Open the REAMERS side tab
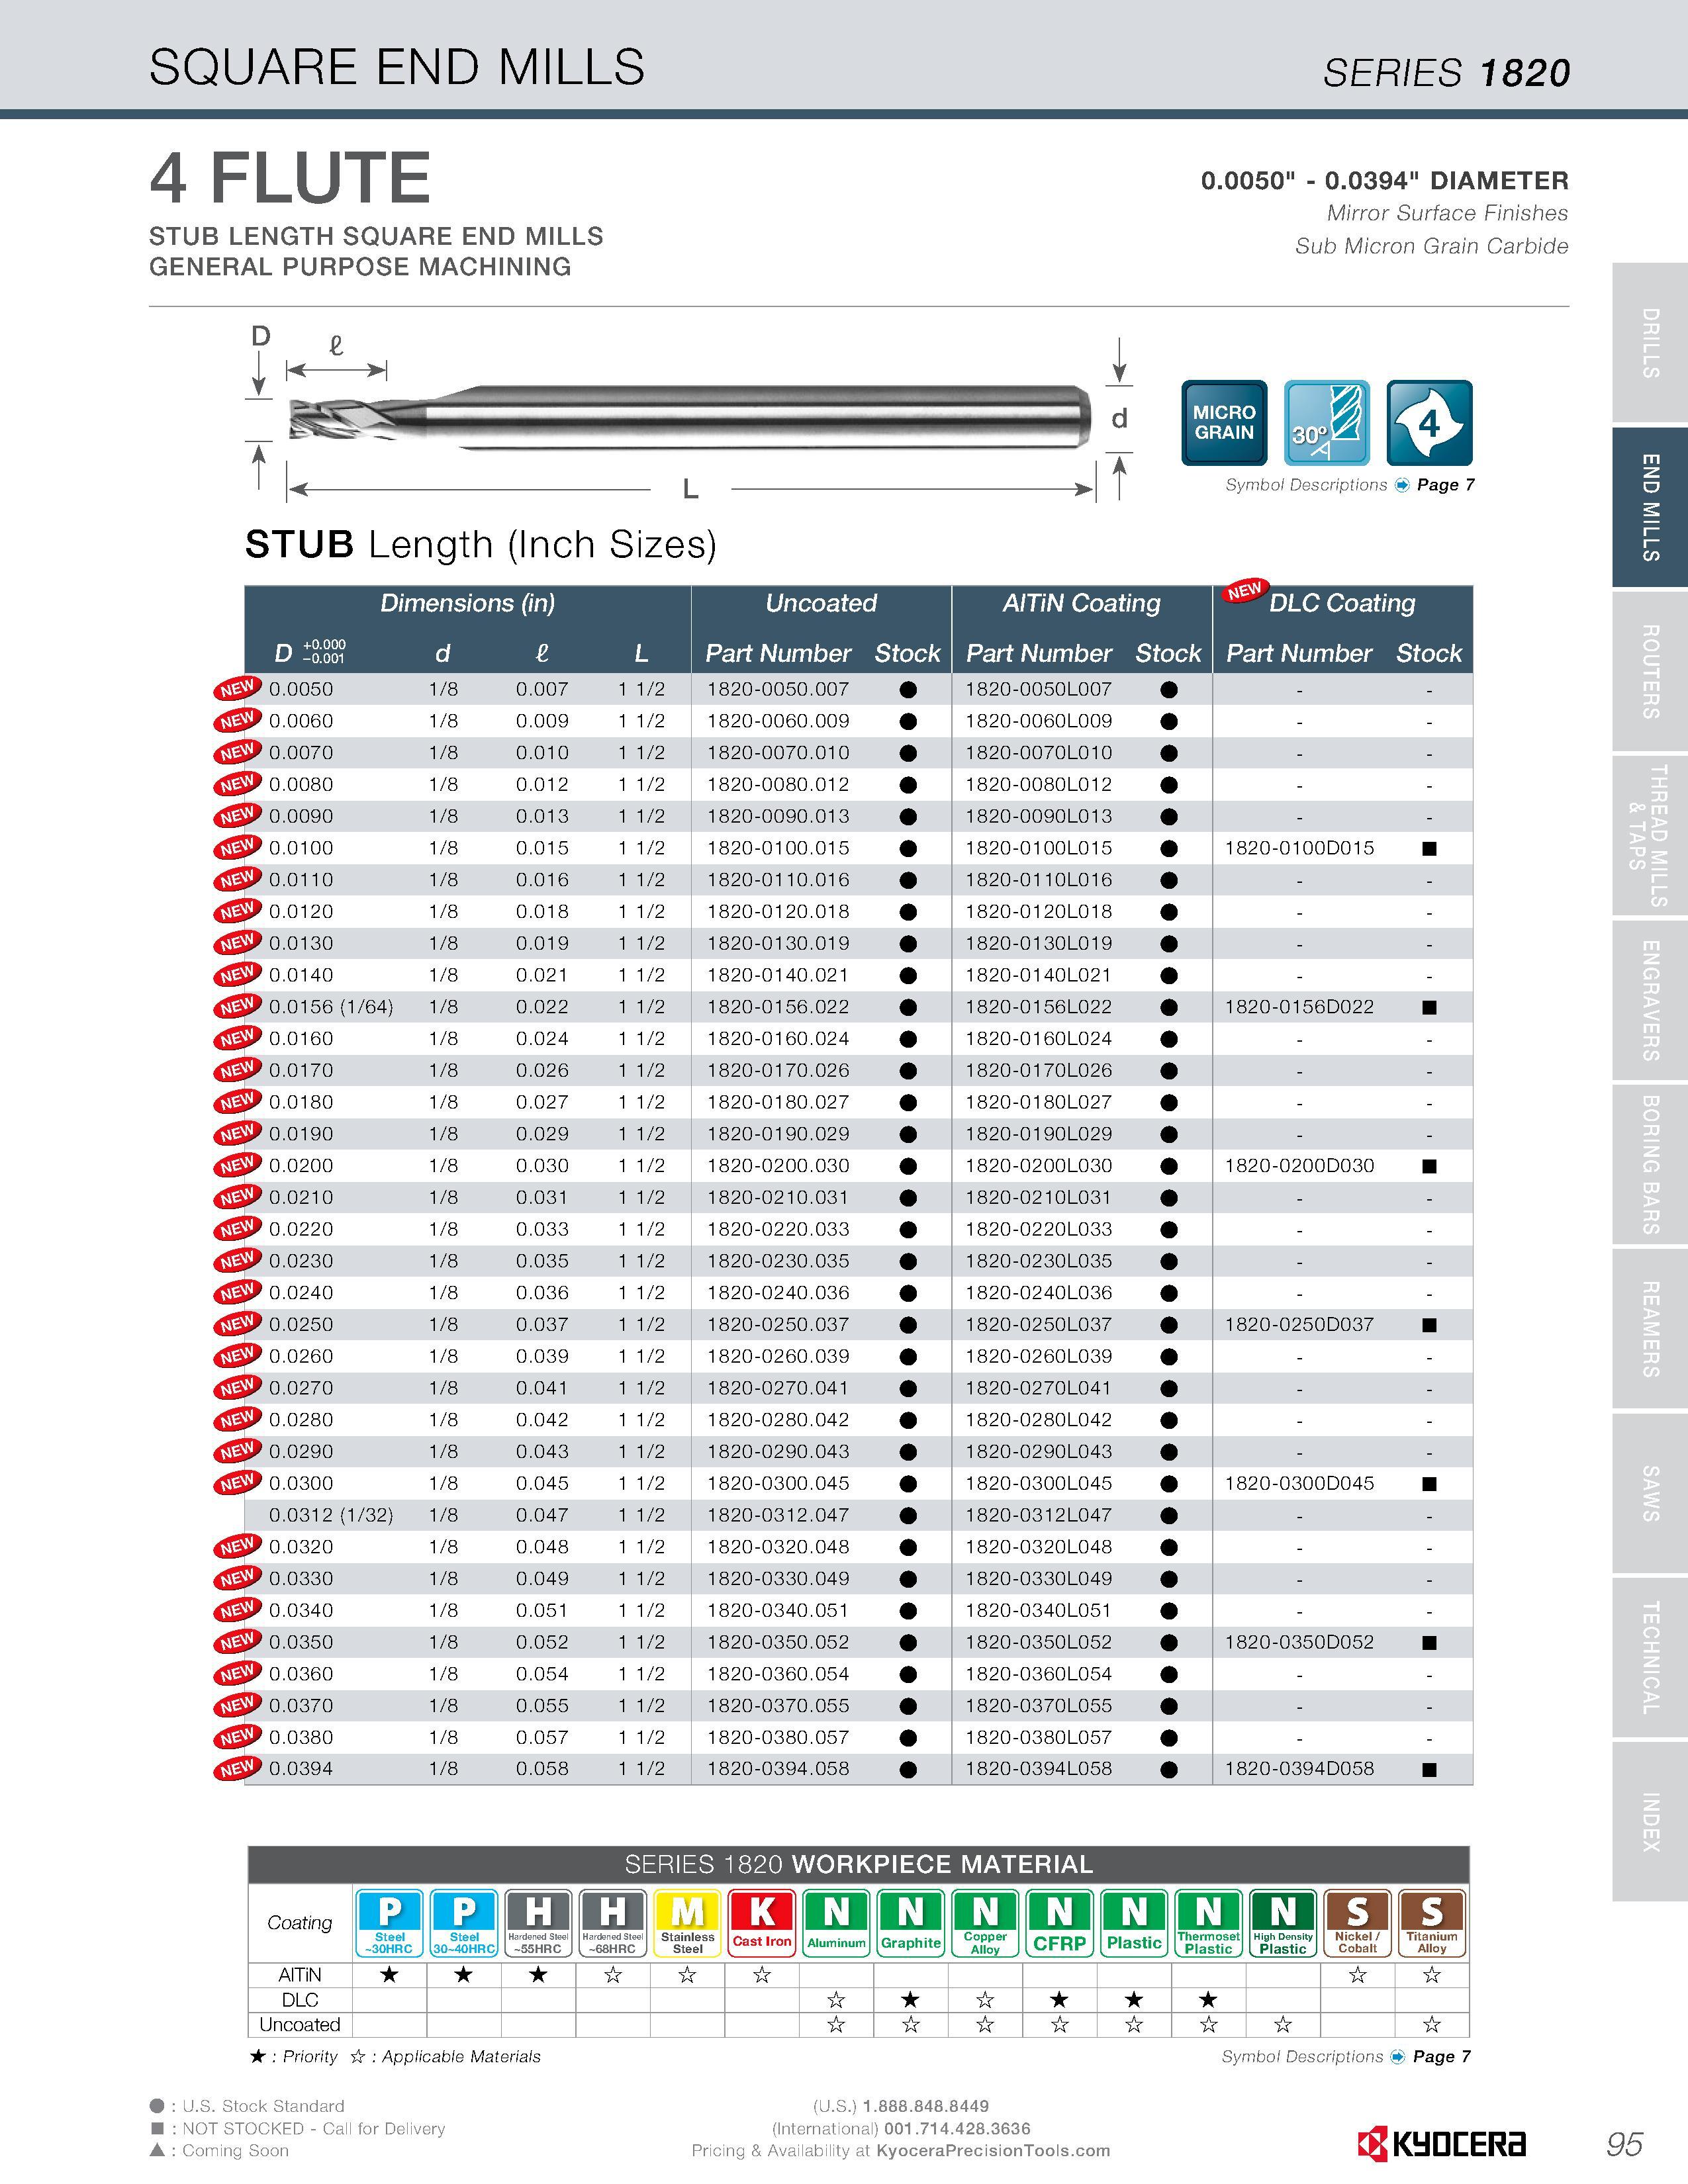 [x=1650, y=1329]
